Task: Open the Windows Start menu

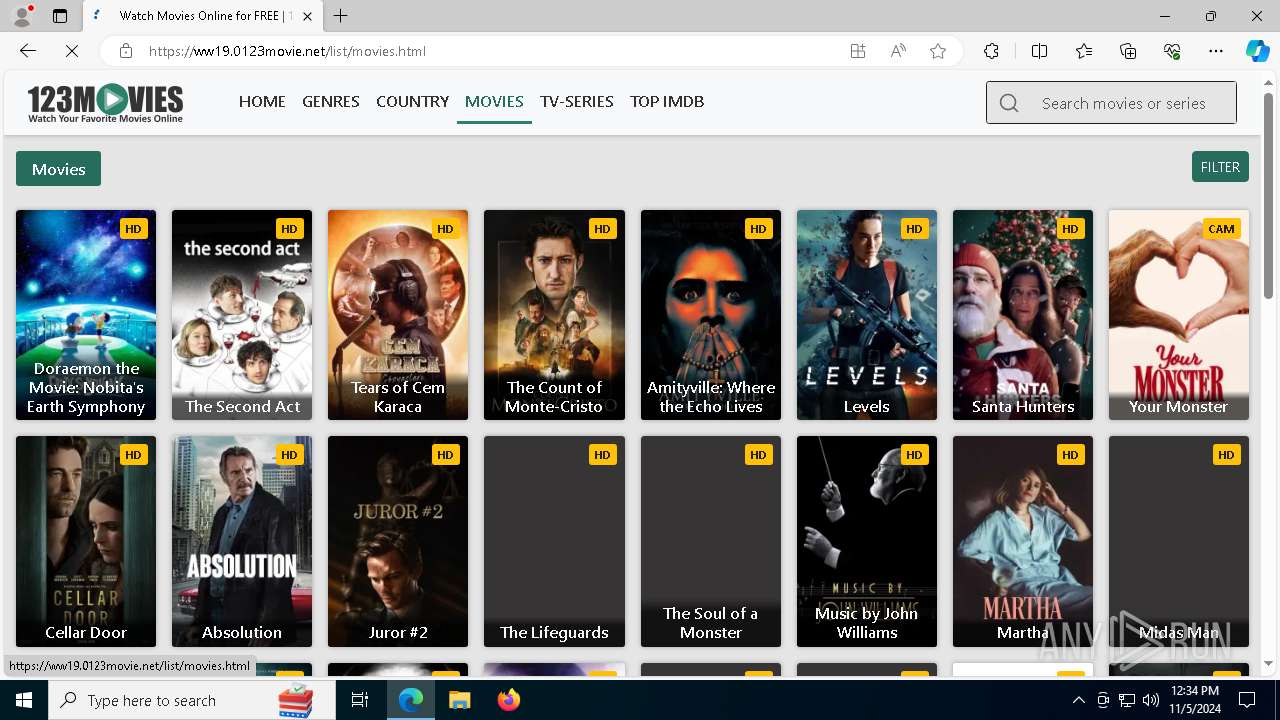Action: [24, 700]
